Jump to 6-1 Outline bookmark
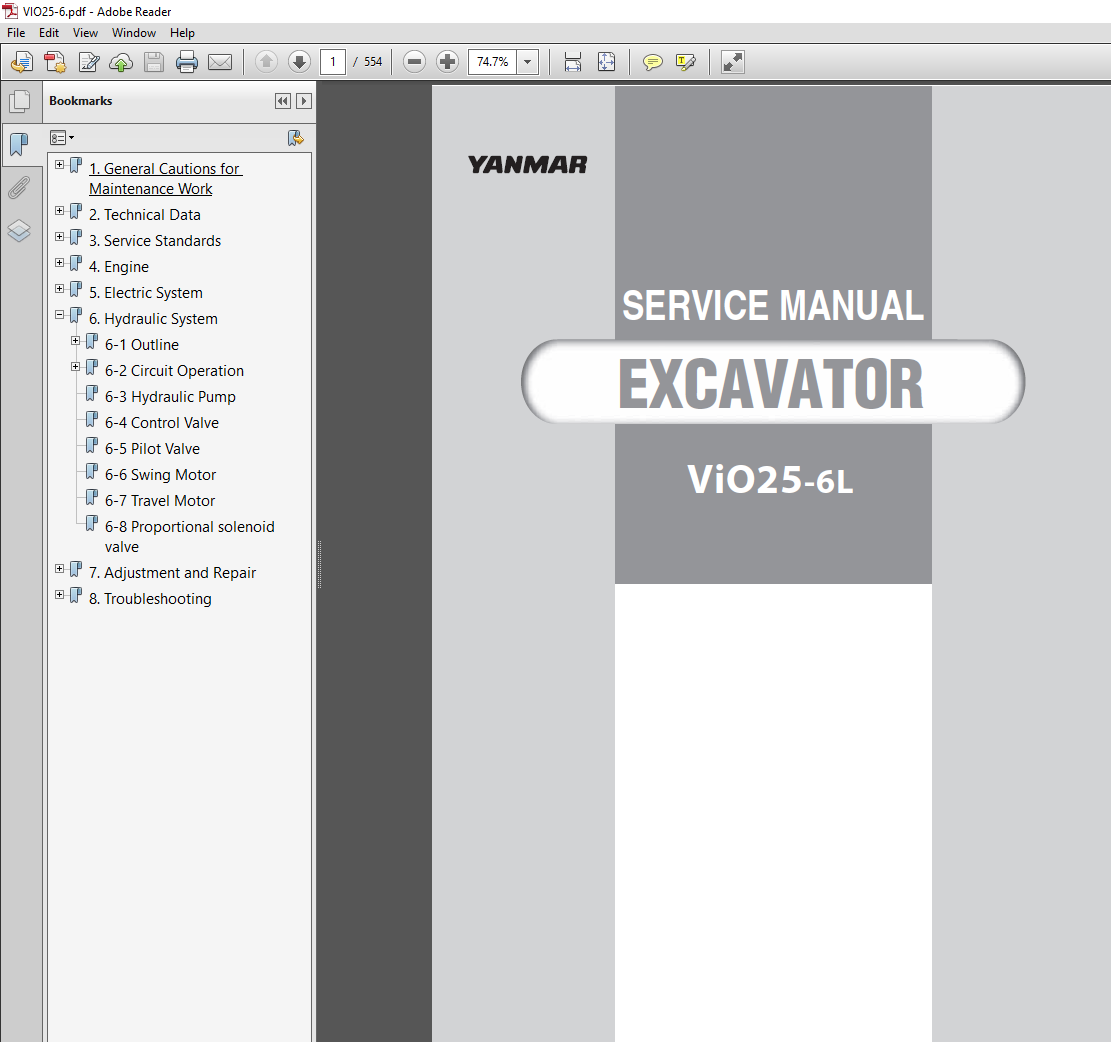The height and width of the screenshot is (1042, 1111). 142,345
